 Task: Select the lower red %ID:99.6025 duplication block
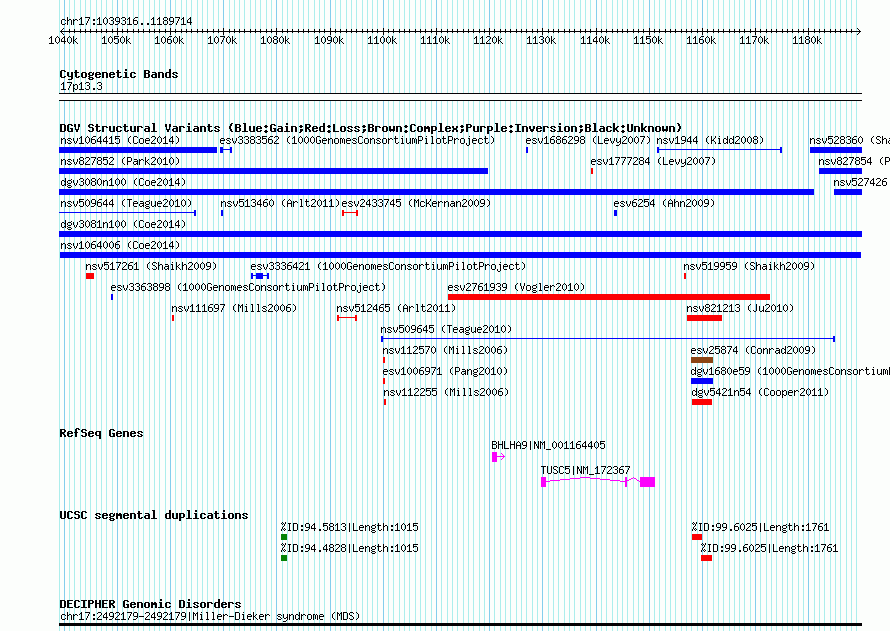coord(706,558)
